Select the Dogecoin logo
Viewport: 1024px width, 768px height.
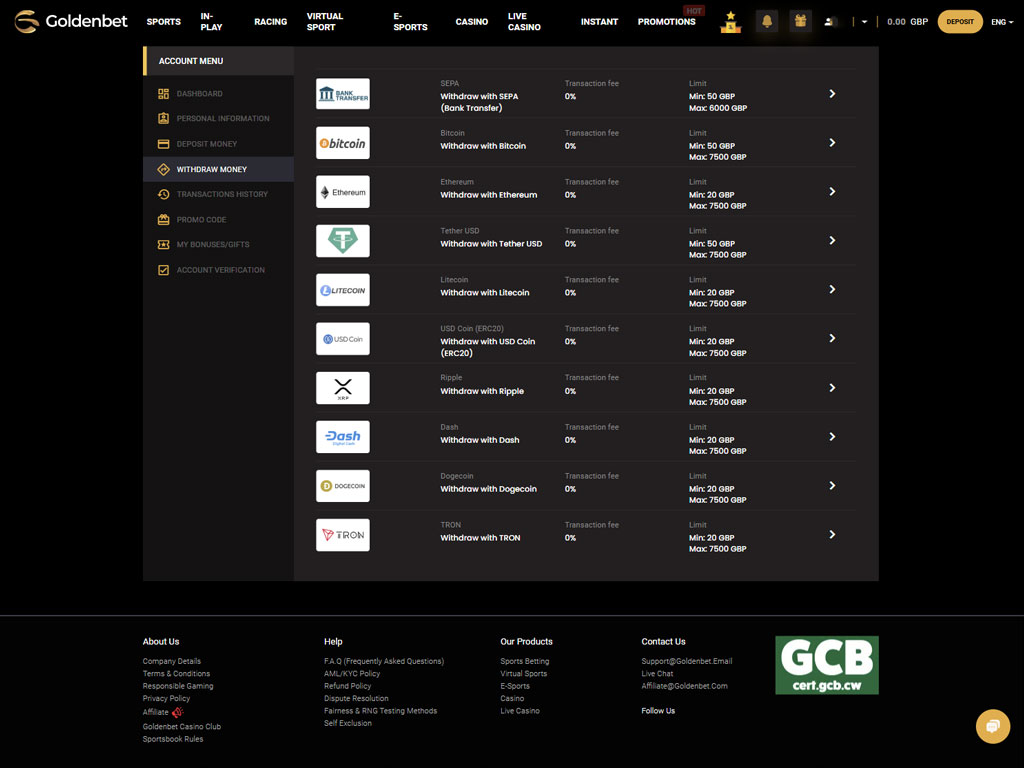[343, 486]
